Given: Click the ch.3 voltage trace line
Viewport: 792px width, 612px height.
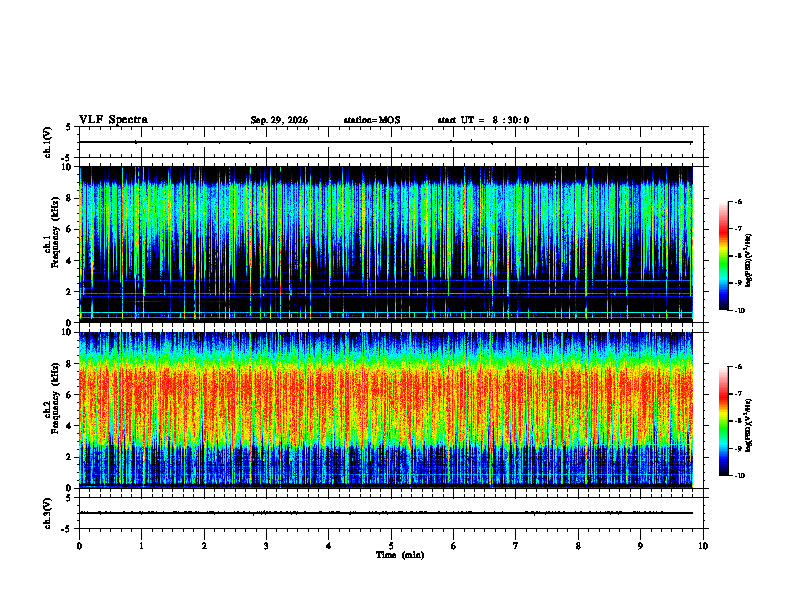Looking at the screenshot, I should coord(385,513).
